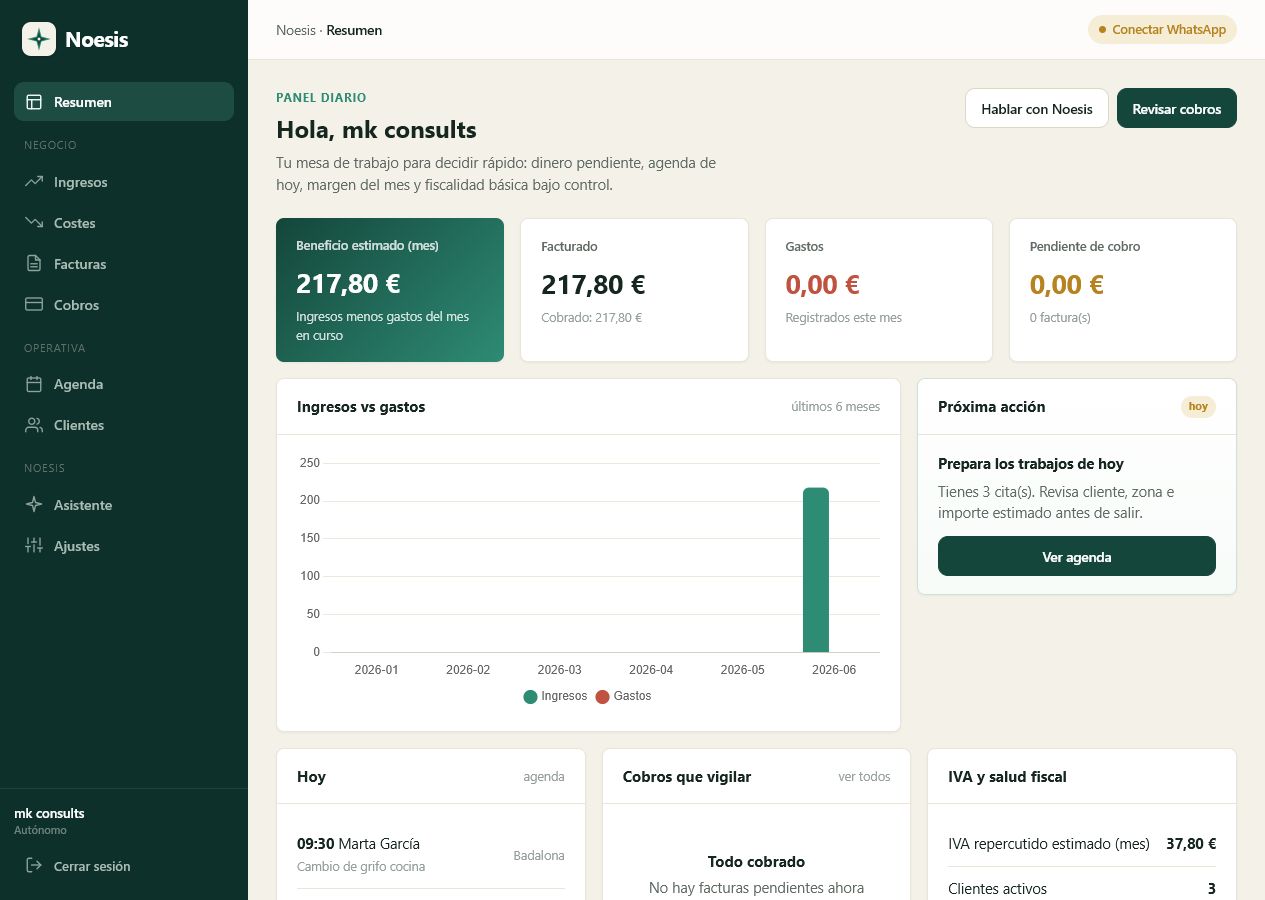Click the 0 factura(s) label
This screenshot has height=900, width=1265.
click(x=1060, y=318)
